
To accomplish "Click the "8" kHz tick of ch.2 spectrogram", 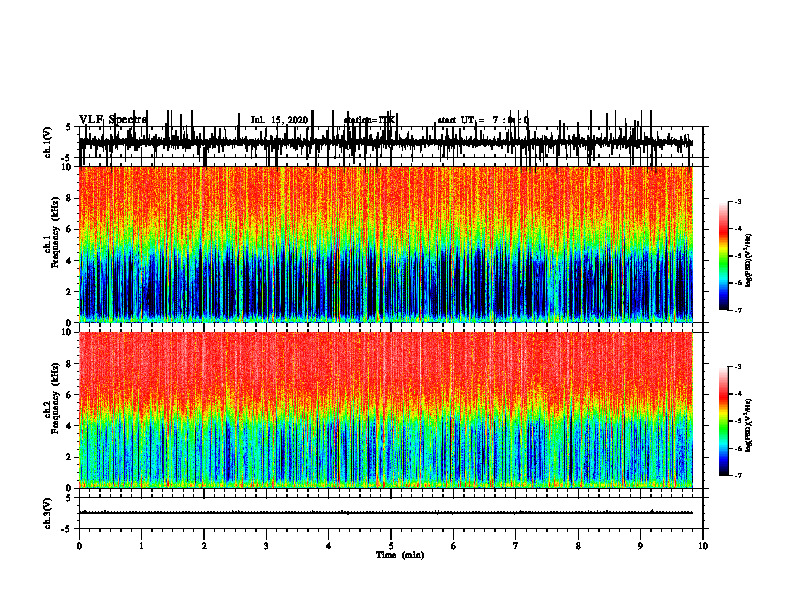I will [x=69, y=364].
